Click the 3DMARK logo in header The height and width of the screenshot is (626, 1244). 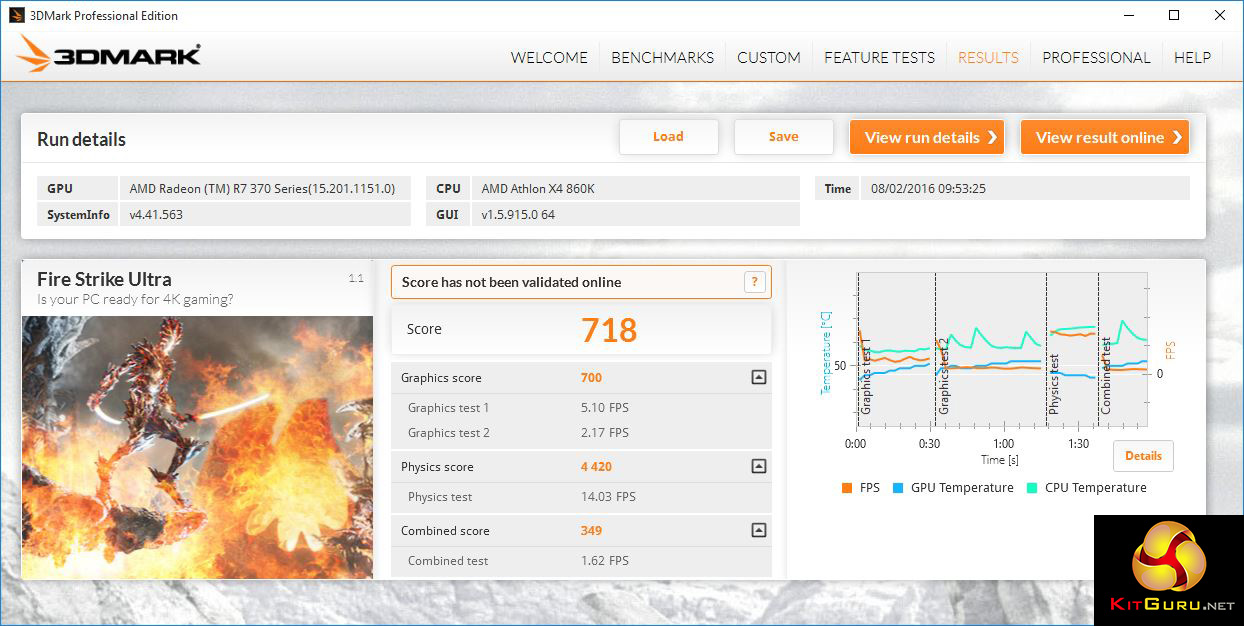coord(110,55)
